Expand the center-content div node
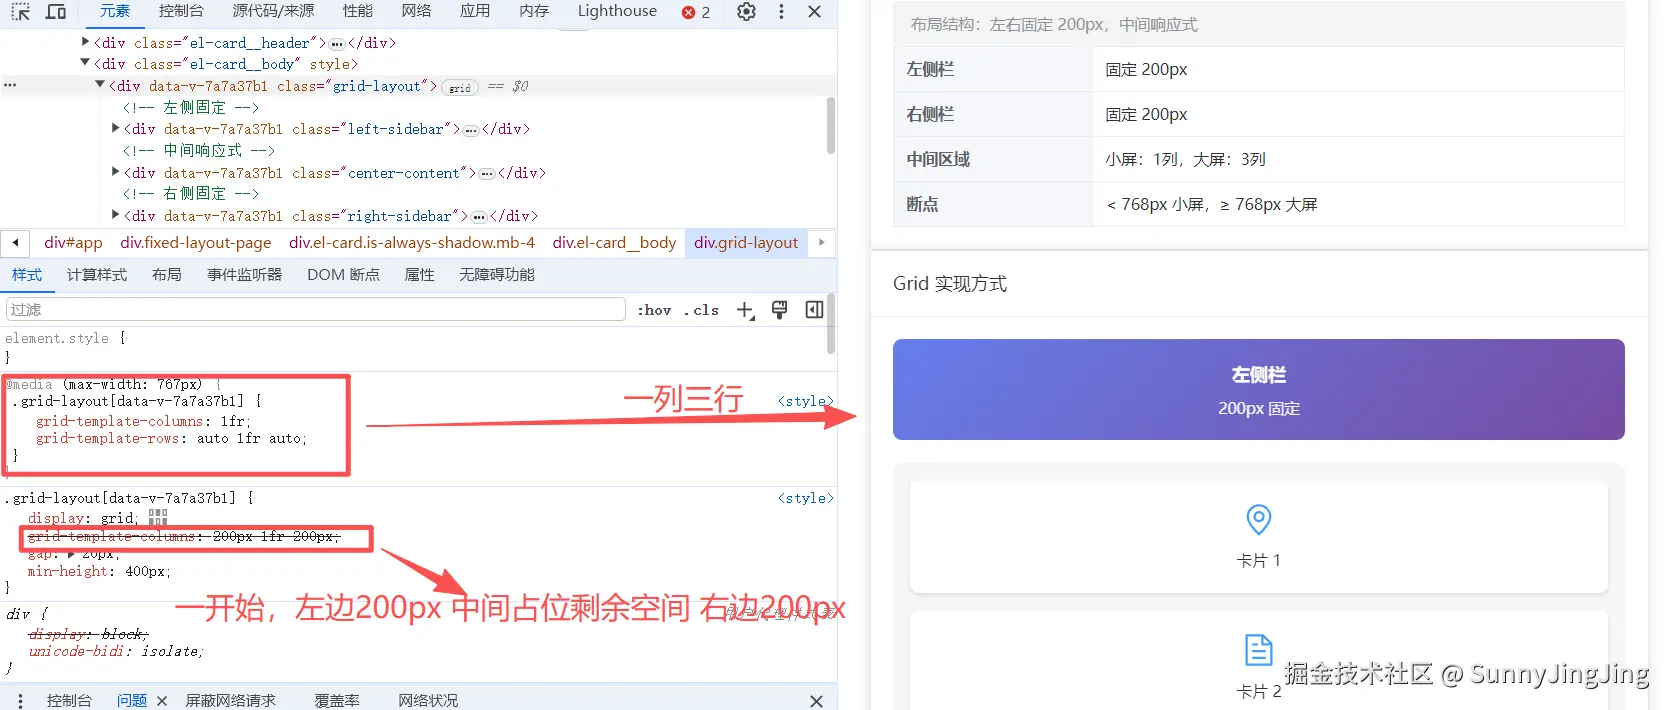 click(x=116, y=172)
